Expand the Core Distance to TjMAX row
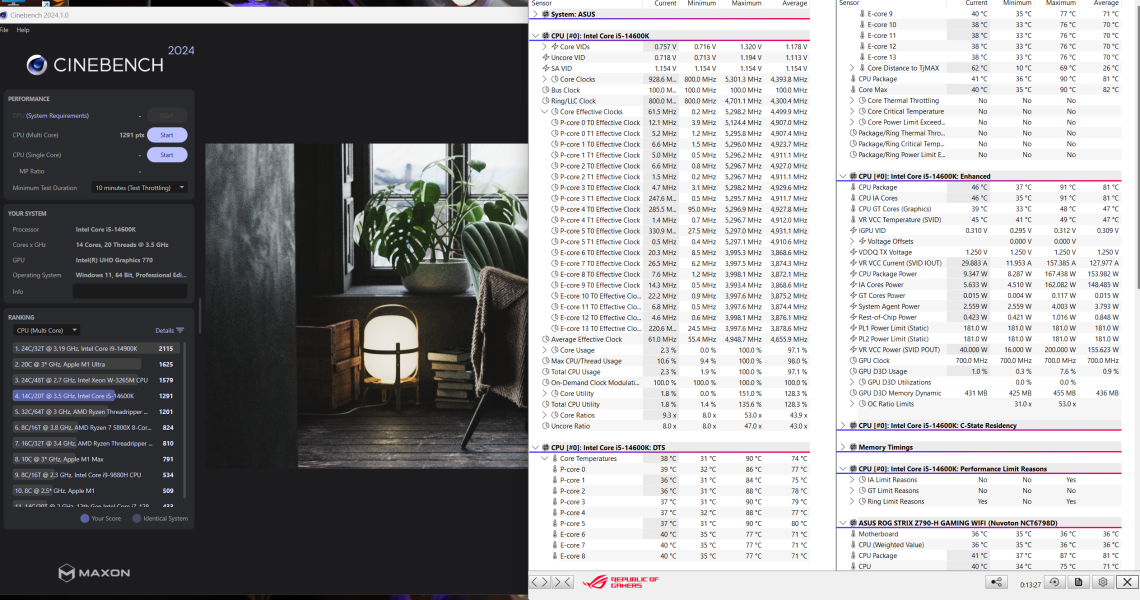Screen dimensions: 1140x600 (852, 68)
